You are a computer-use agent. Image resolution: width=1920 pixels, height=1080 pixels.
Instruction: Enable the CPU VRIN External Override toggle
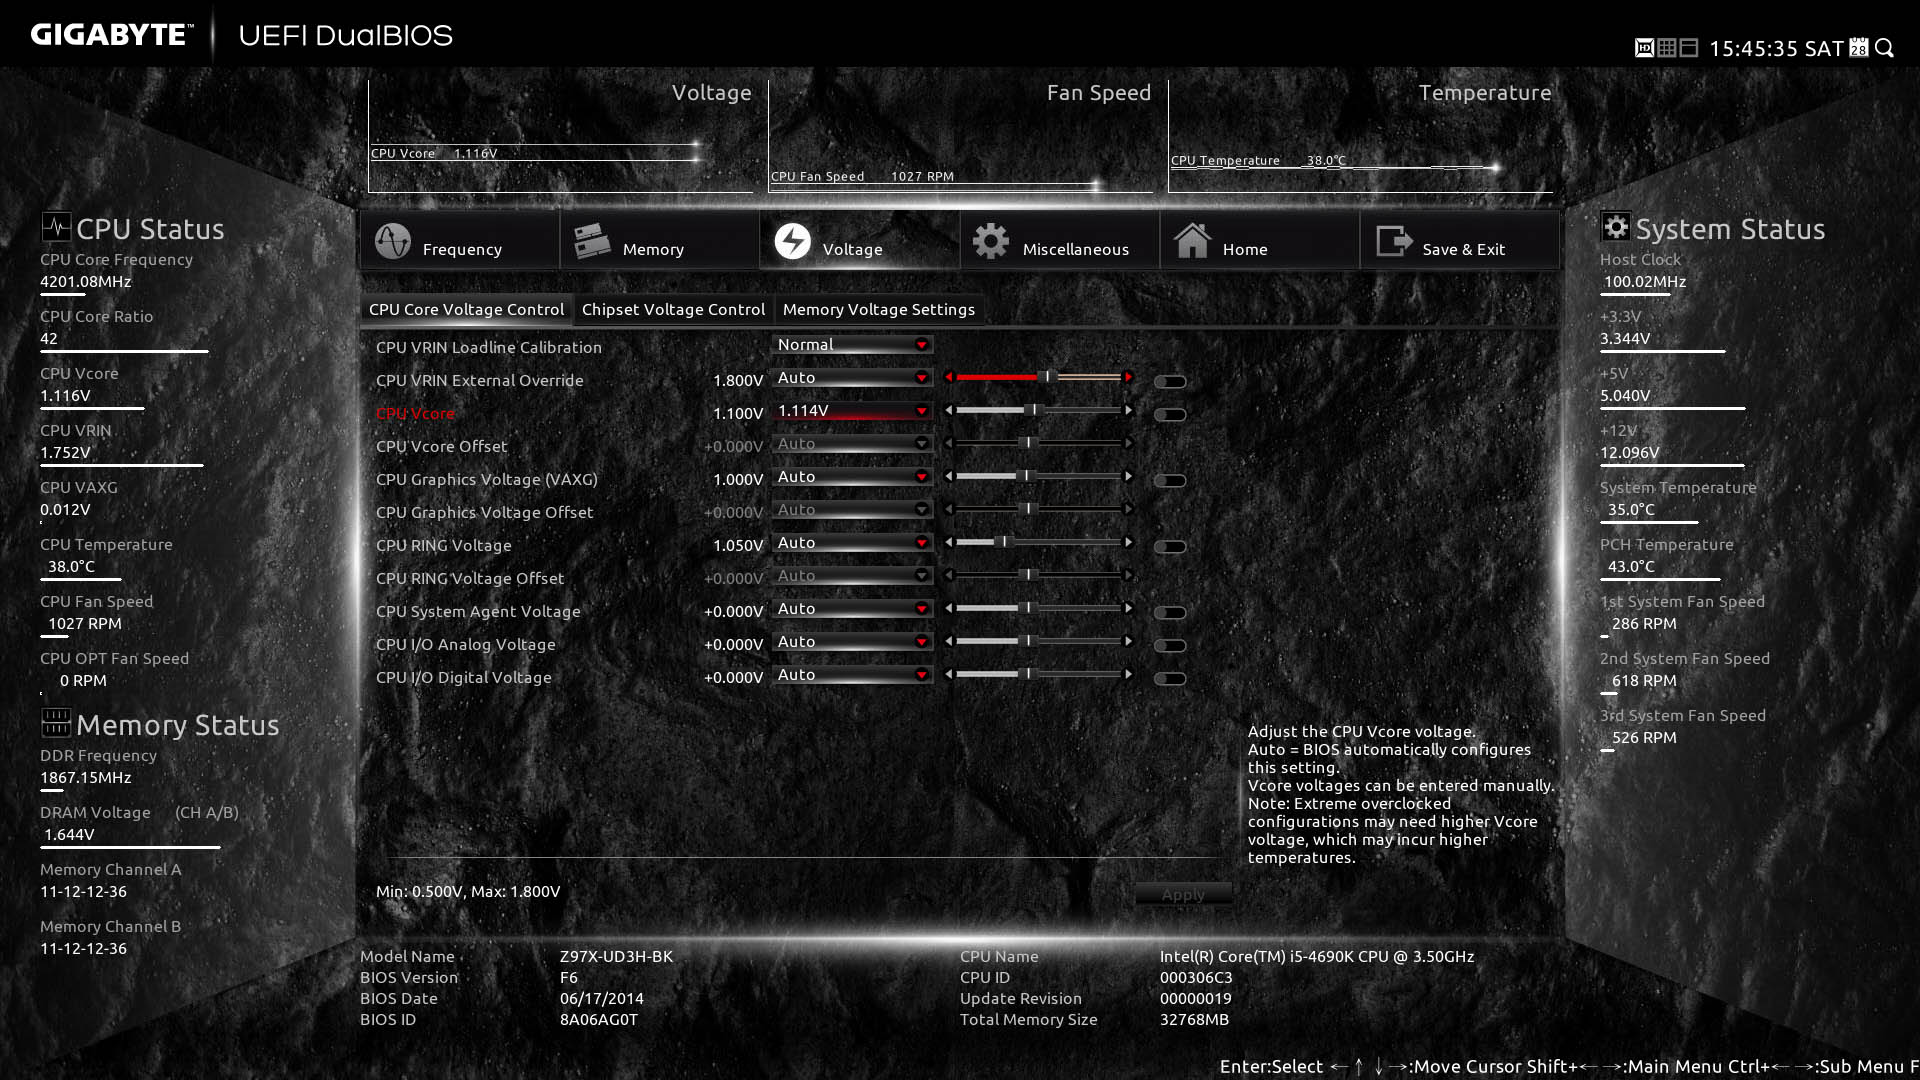click(1171, 381)
